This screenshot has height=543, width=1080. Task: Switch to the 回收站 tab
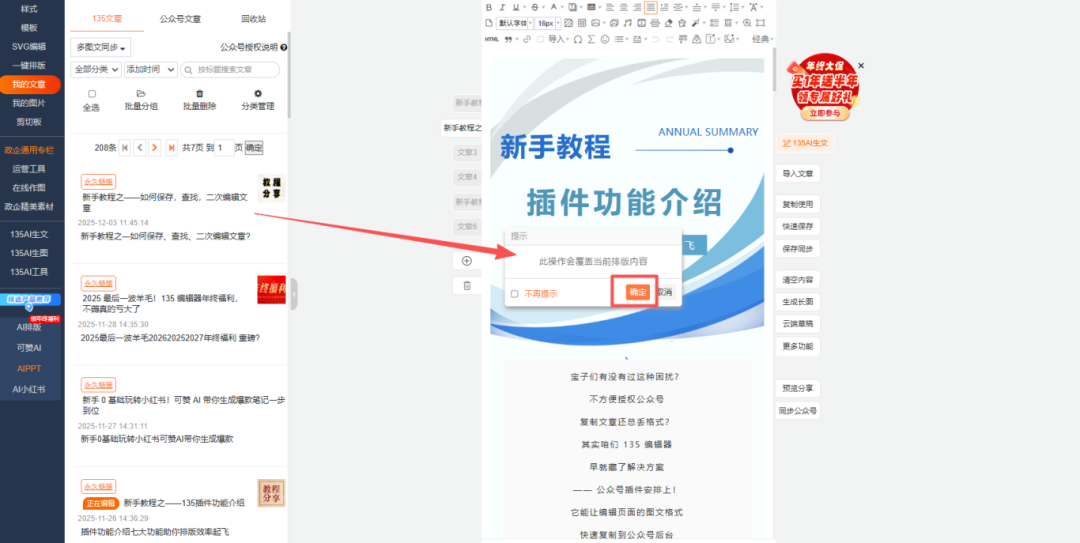tap(253, 19)
